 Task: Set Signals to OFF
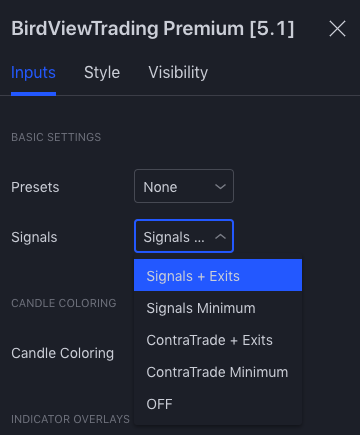[218, 404]
